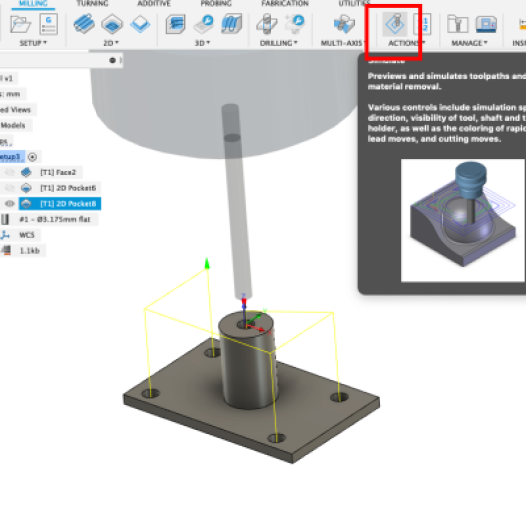Screen dimensions: 526x526
Task: Open the DRILLING dropdown menu
Action: point(279,43)
